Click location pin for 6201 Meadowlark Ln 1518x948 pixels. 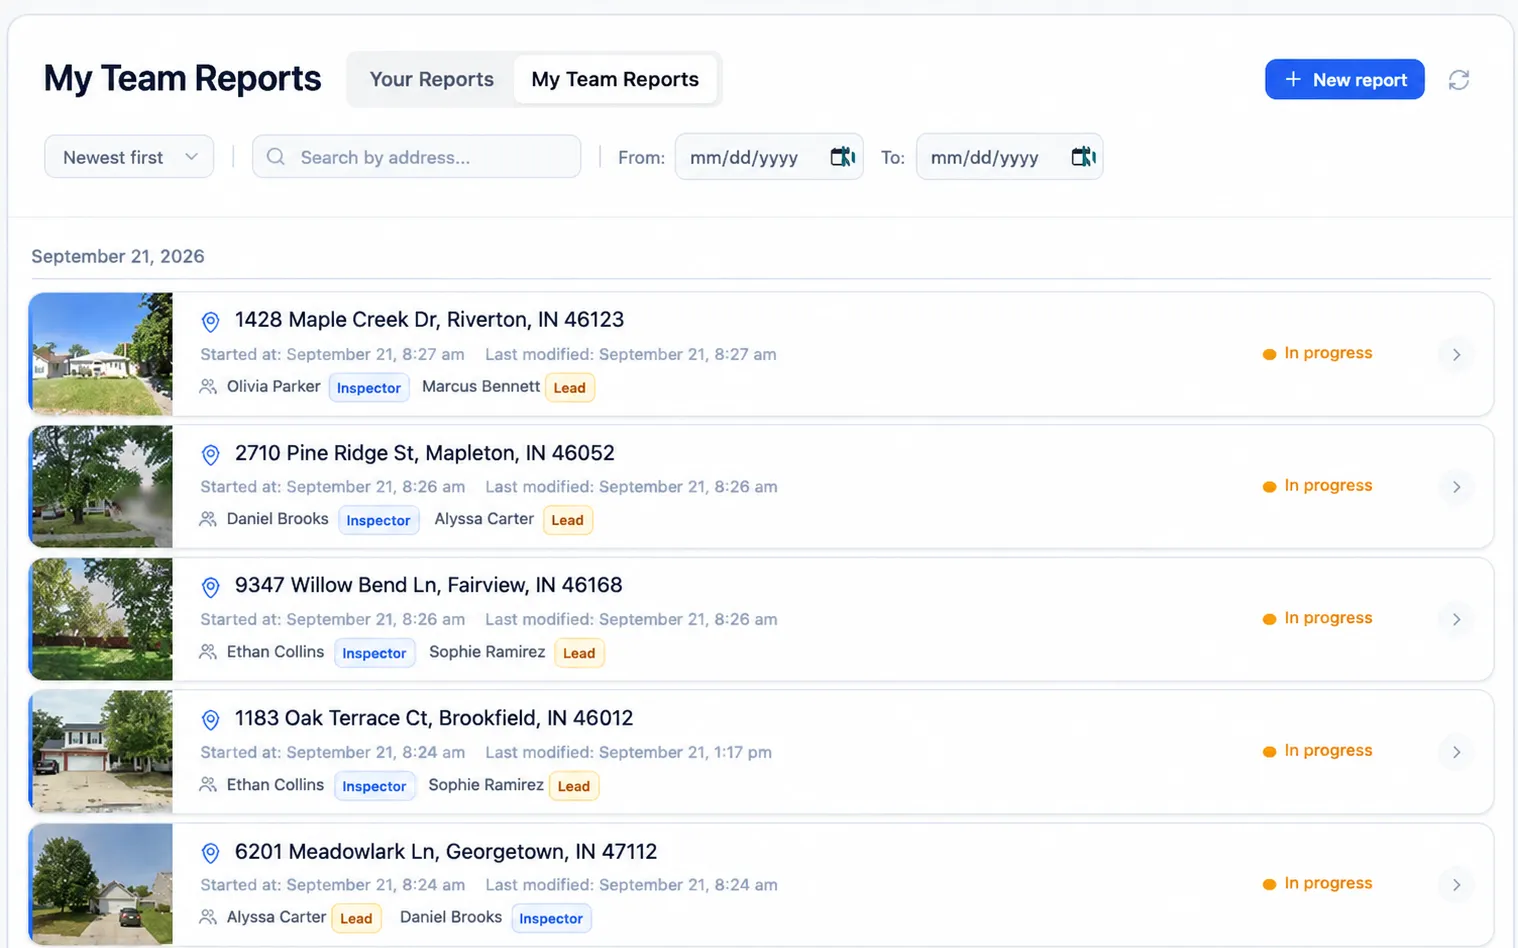pos(210,853)
